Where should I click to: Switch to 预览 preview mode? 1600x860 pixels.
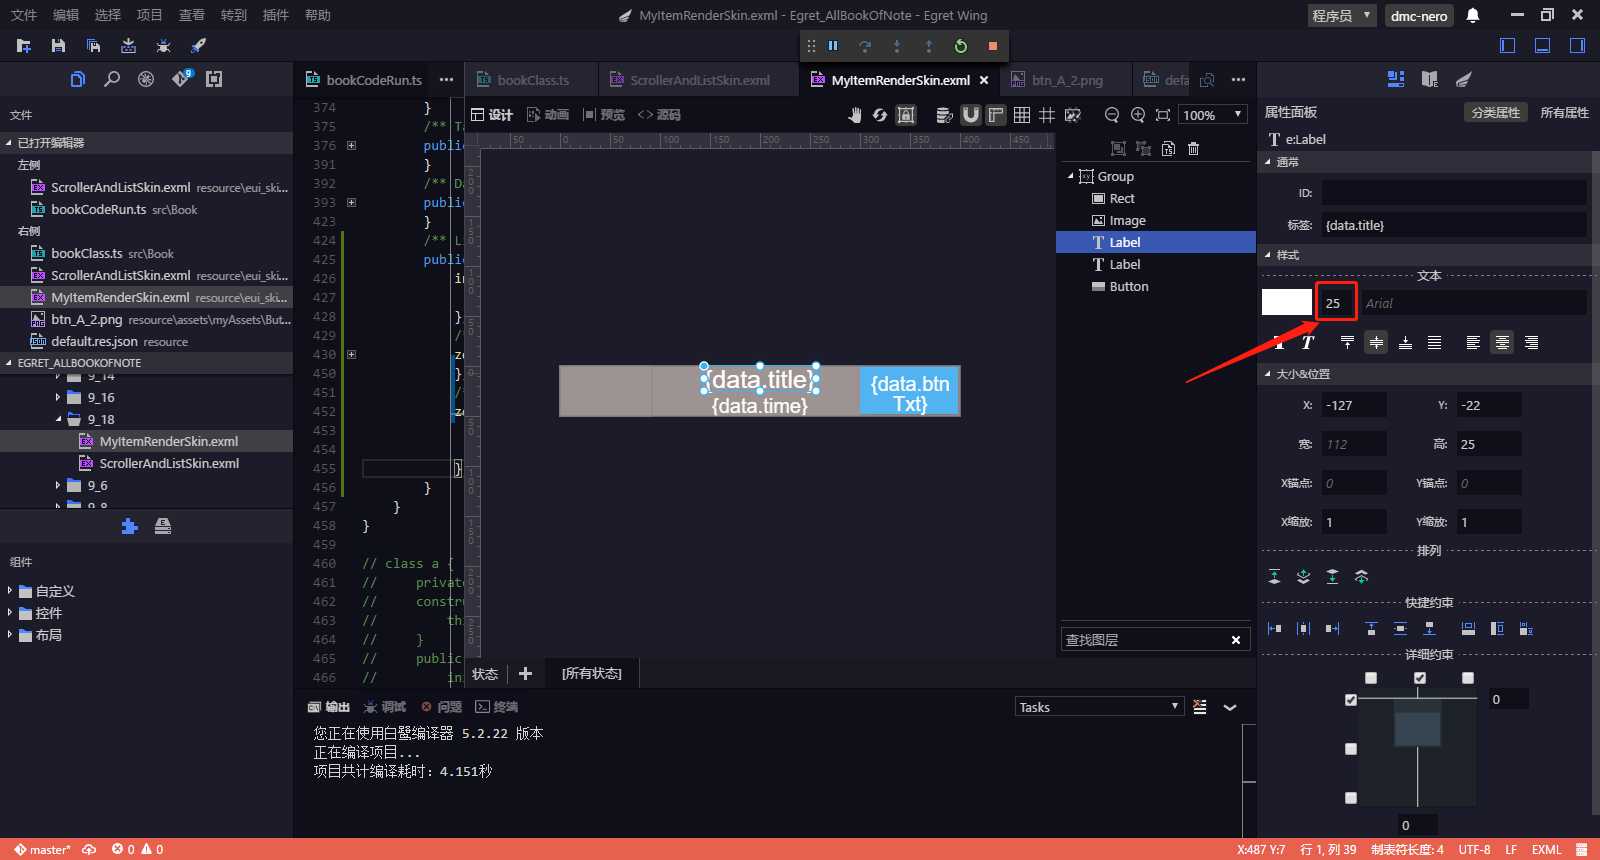pyautogui.click(x=604, y=115)
